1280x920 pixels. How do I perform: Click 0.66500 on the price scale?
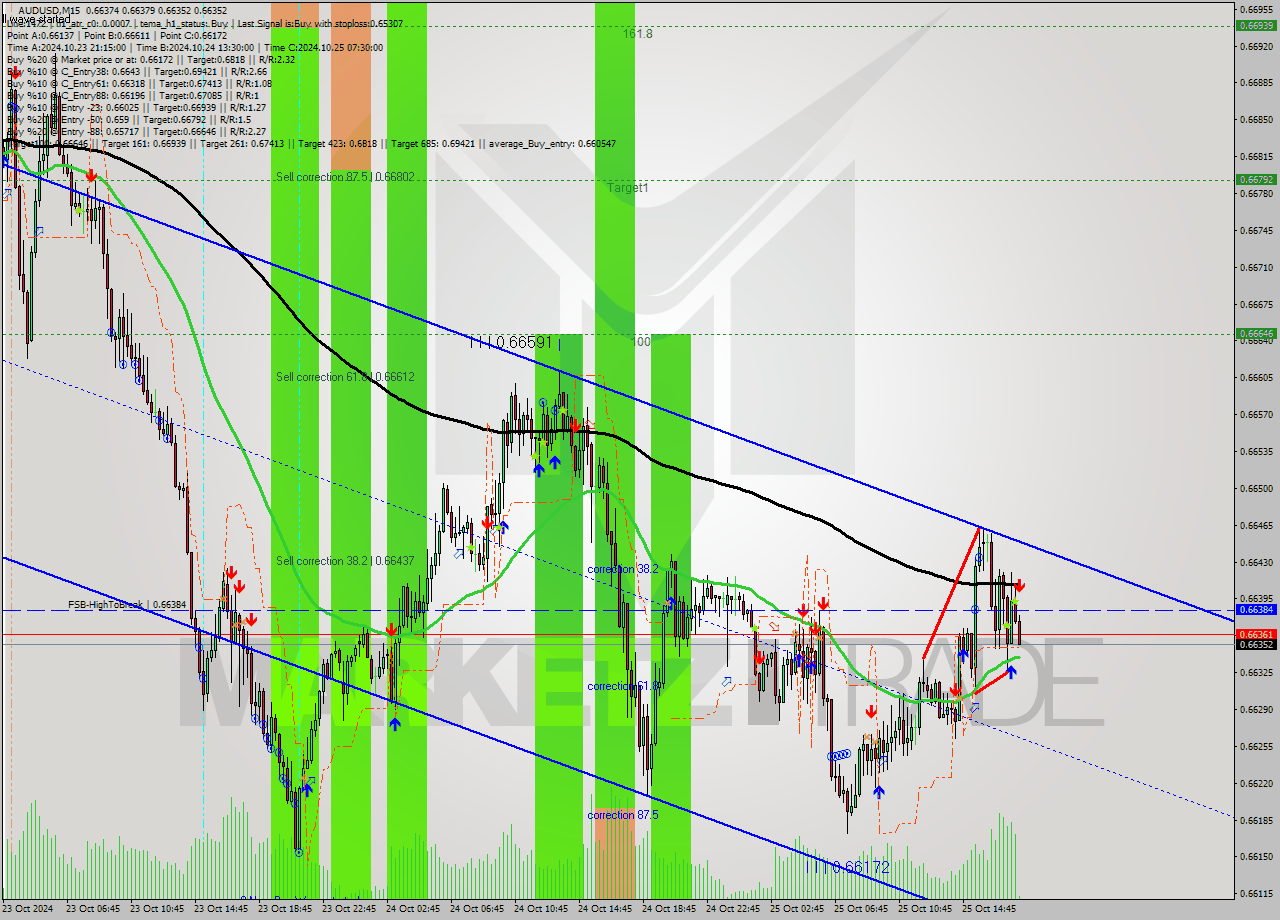click(x=1255, y=488)
